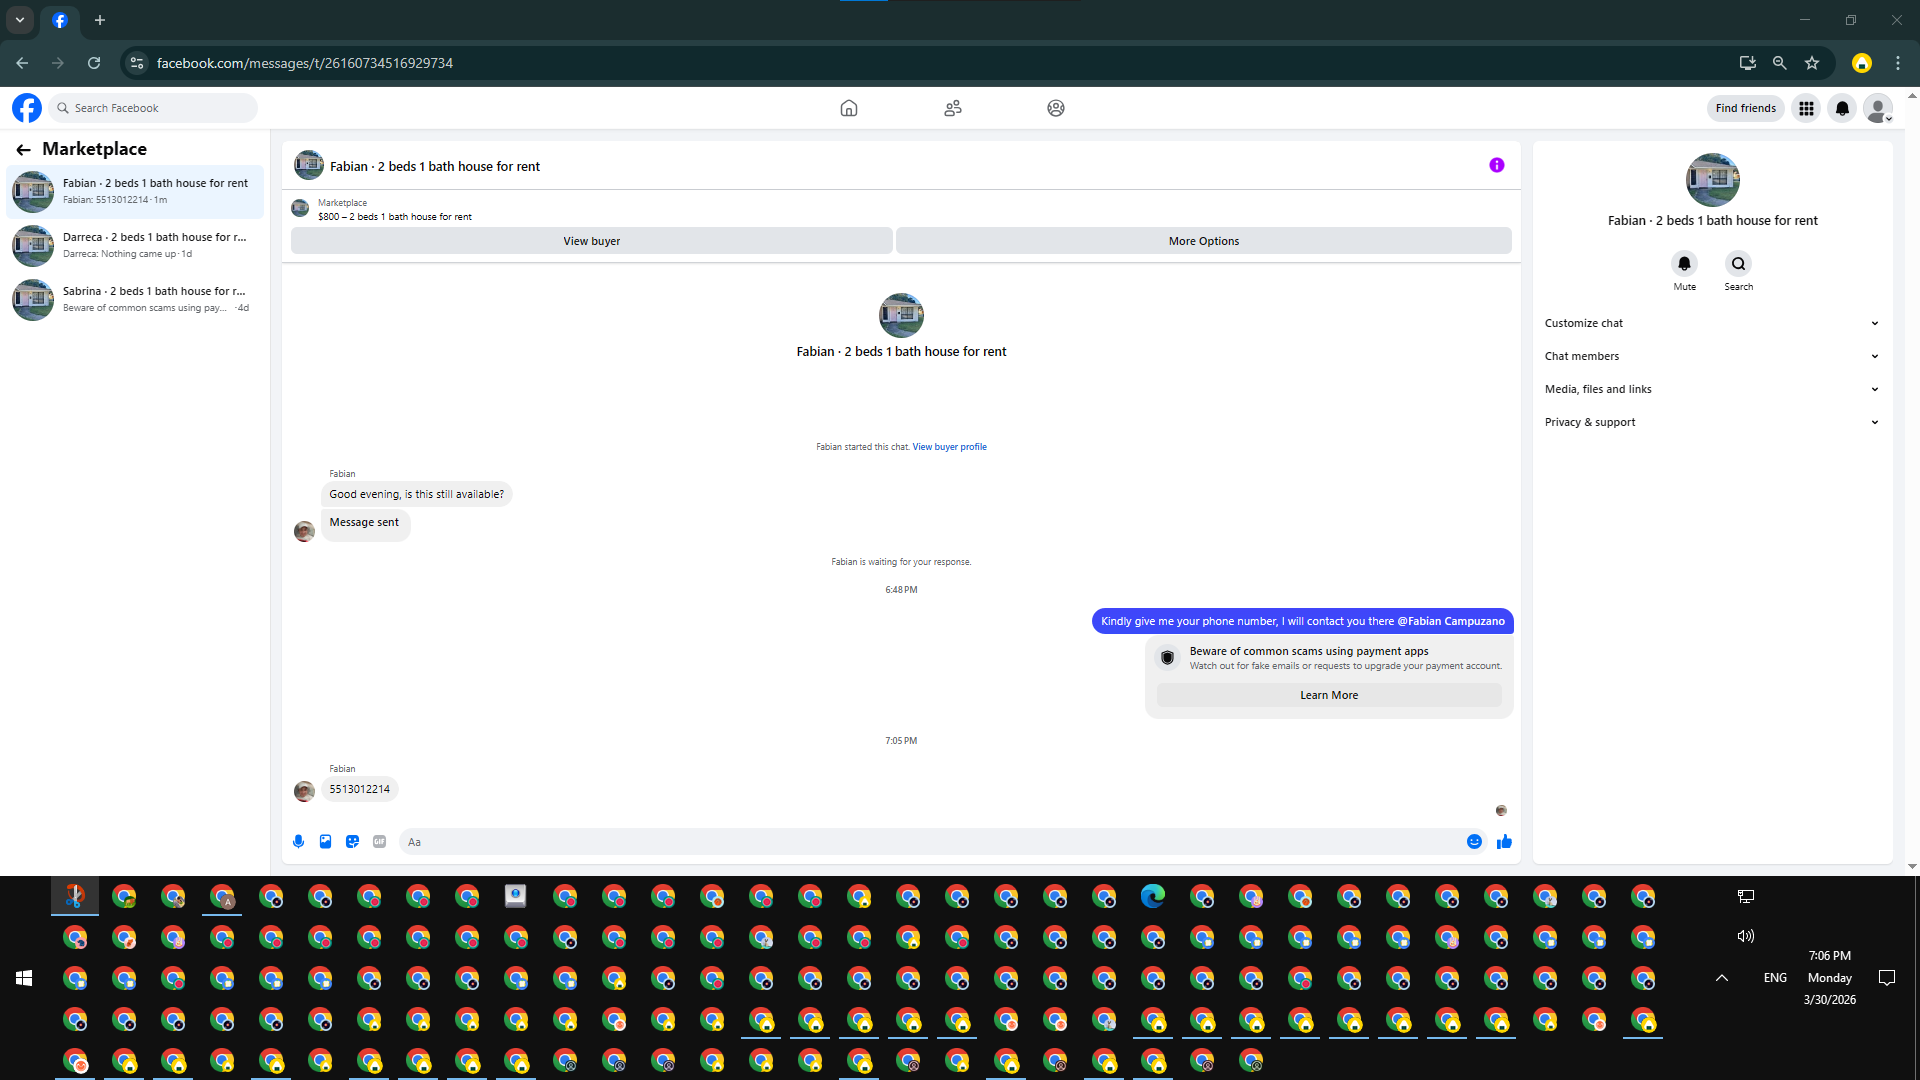Image resolution: width=1920 pixels, height=1080 pixels.
Task: Open the sticker picker icon
Action: point(352,842)
